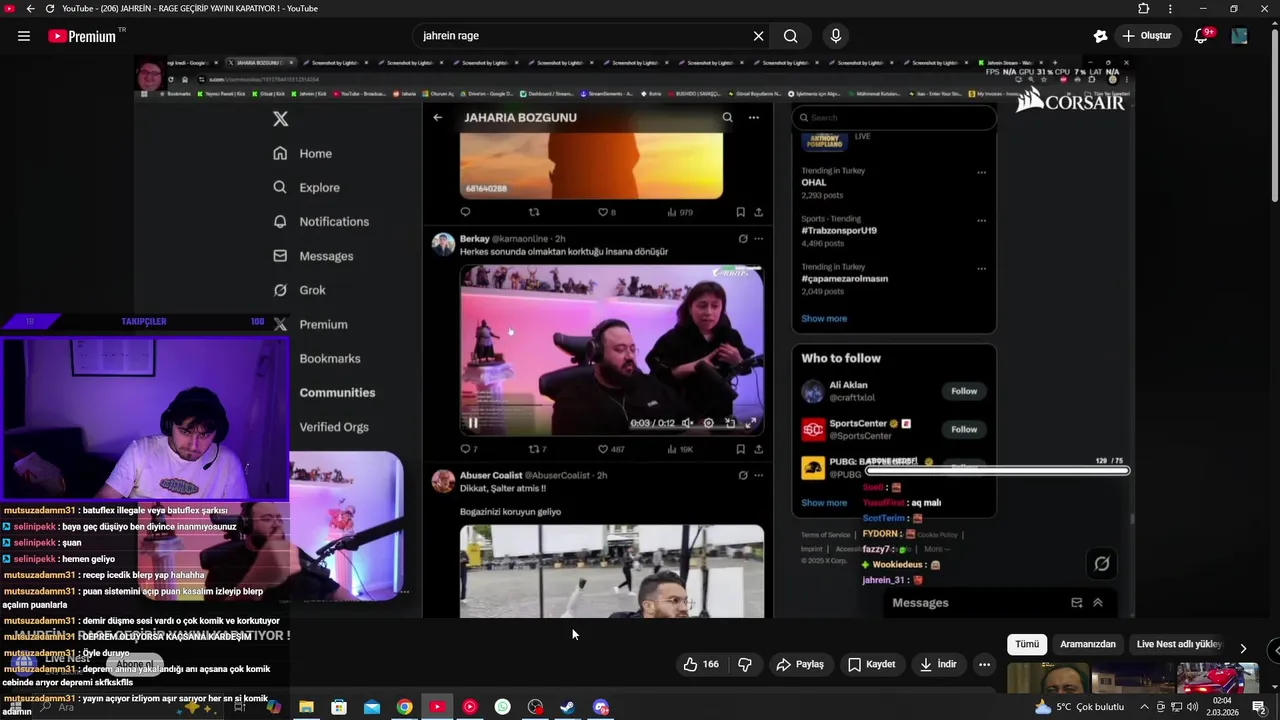Click back arrow beside JAHARIA BOZGUNU
The height and width of the screenshot is (720, 1280).
pyautogui.click(x=437, y=117)
